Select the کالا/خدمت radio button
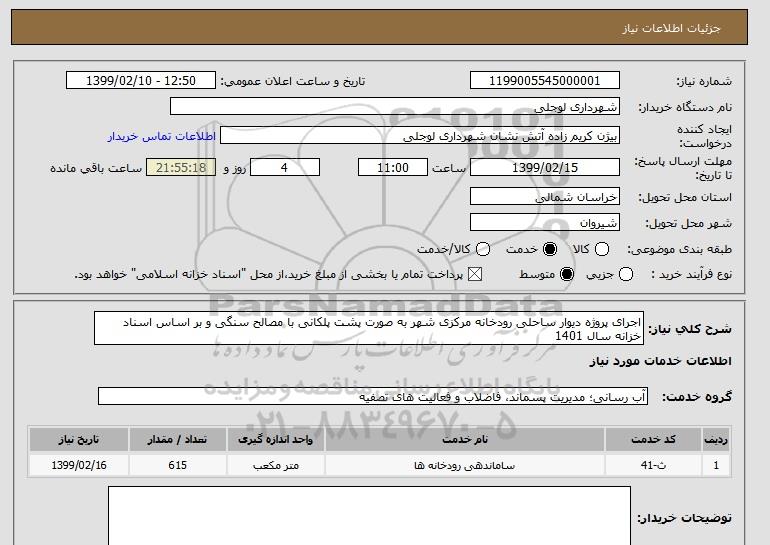The height and width of the screenshot is (545, 770). (483, 249)
